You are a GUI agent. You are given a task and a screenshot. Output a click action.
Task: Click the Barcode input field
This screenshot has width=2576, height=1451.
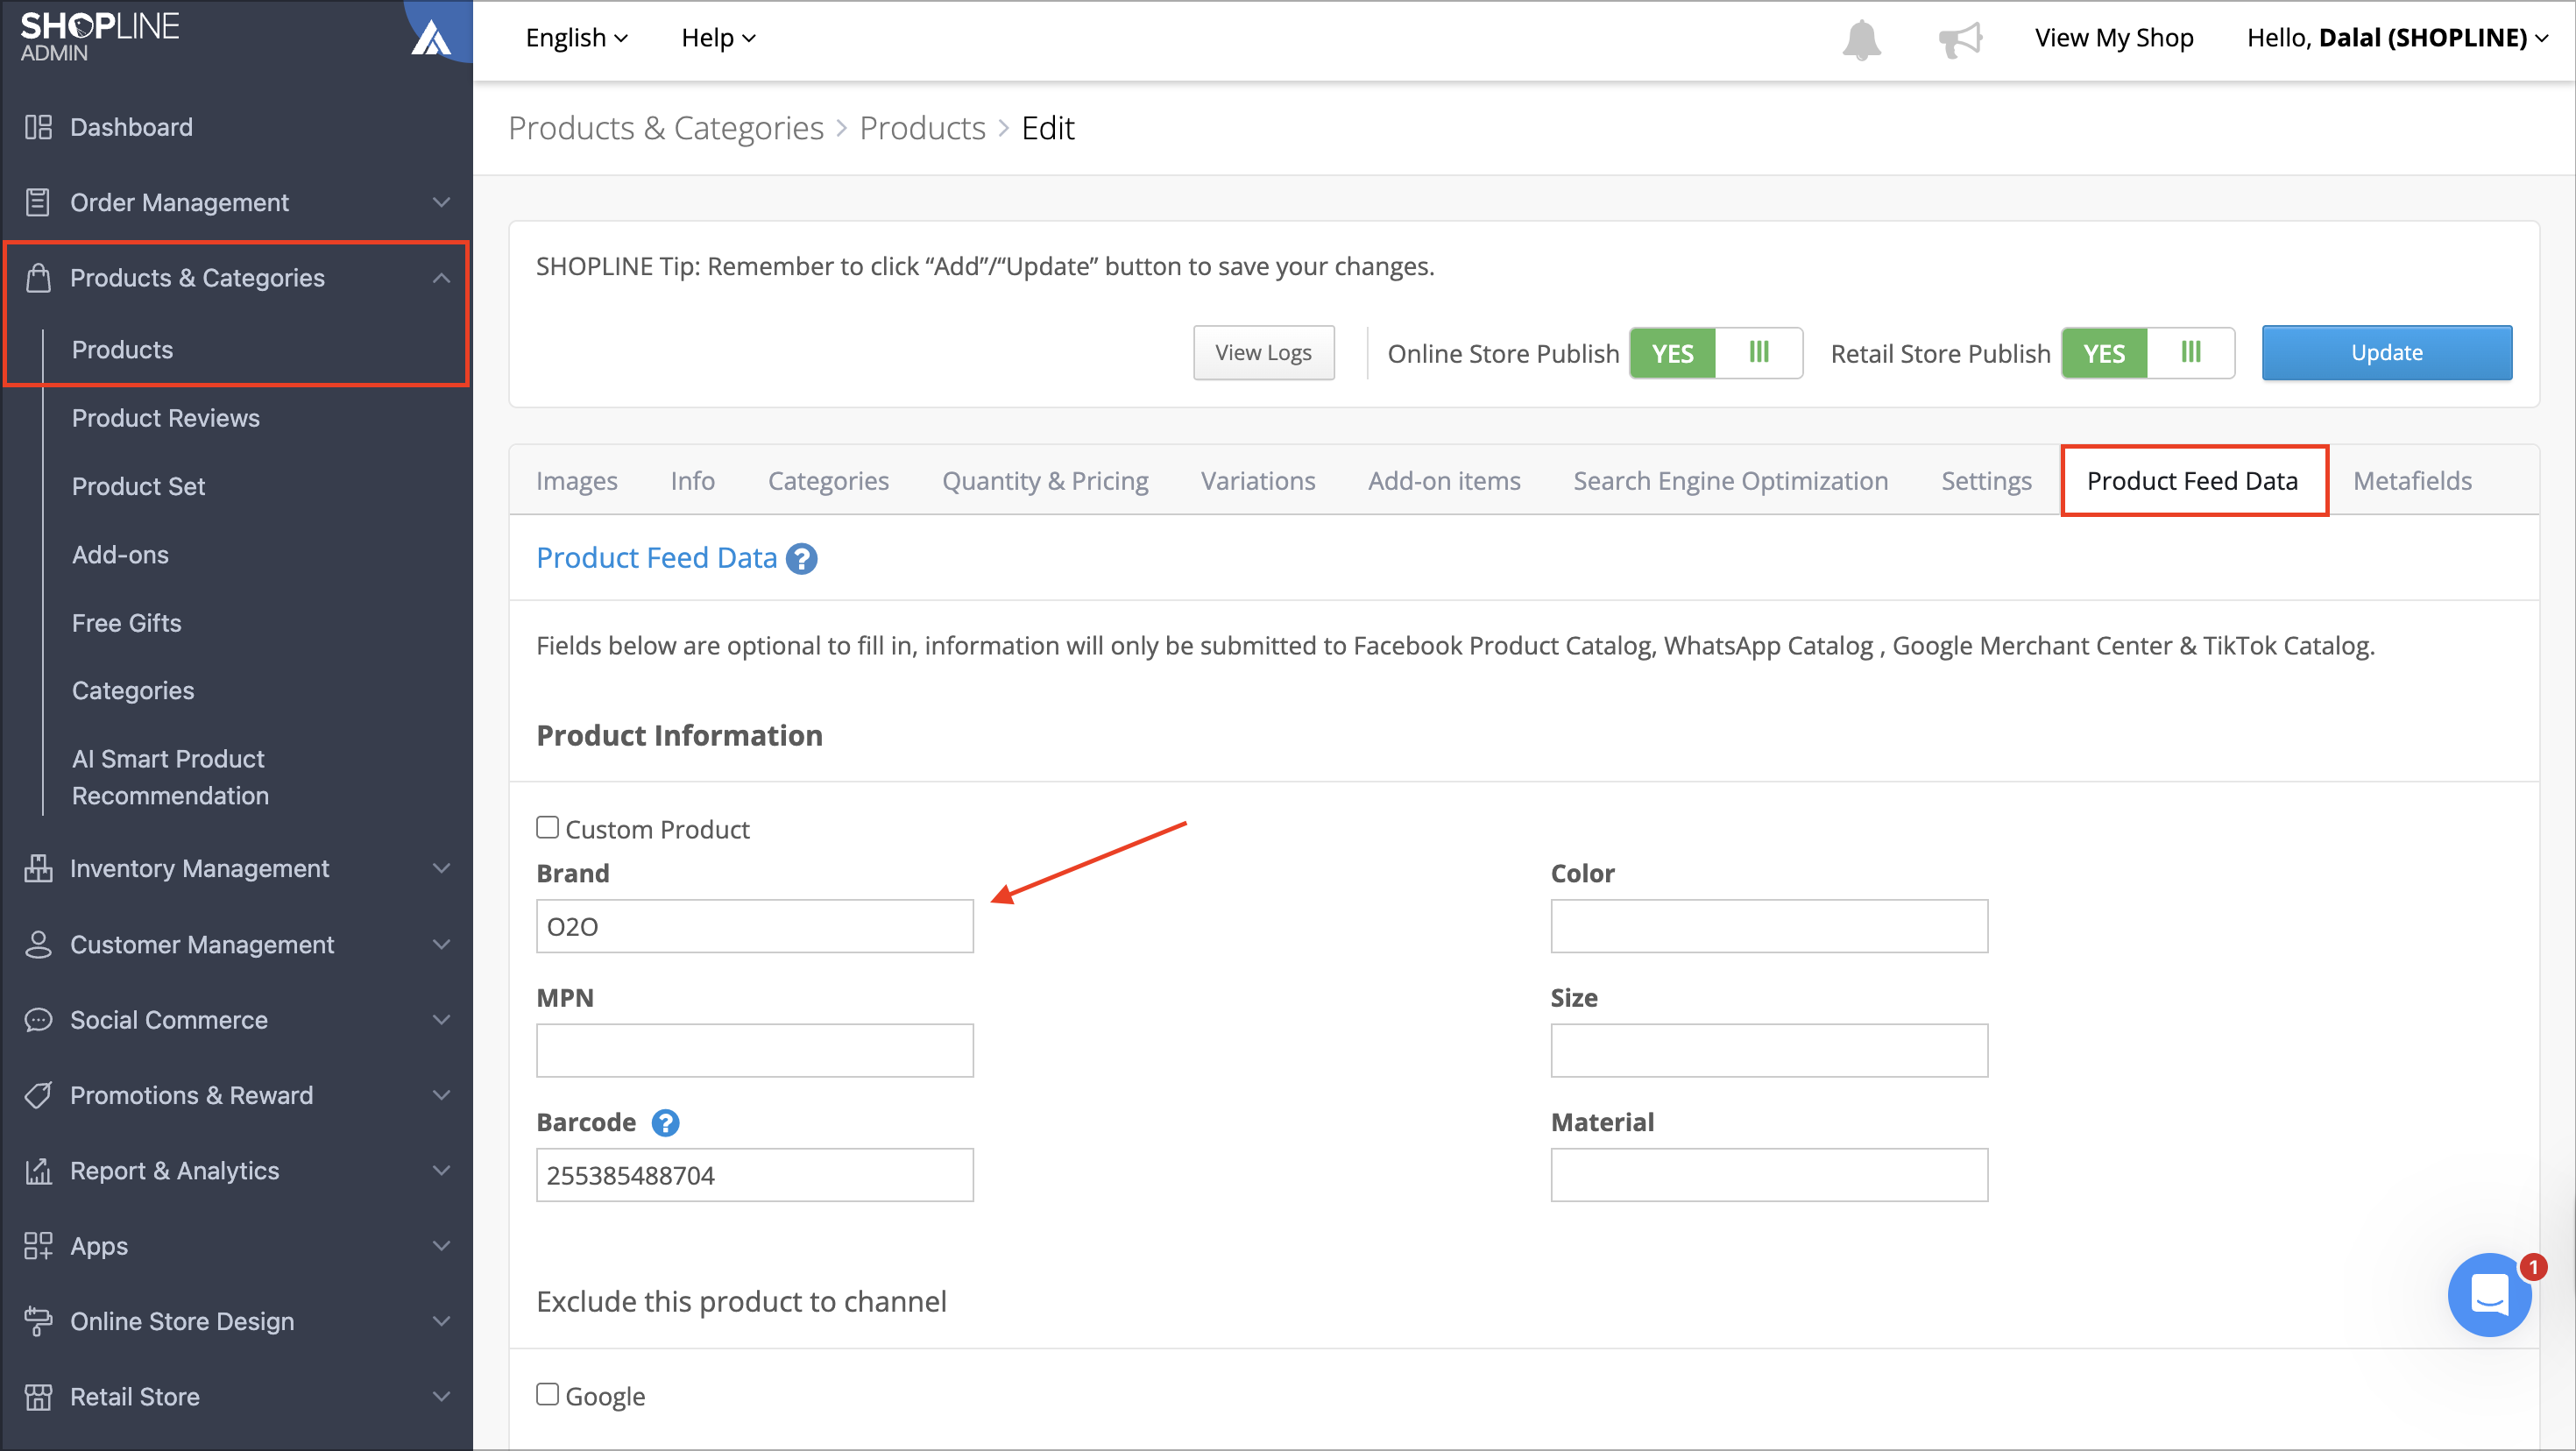[x=755, y=1175]
